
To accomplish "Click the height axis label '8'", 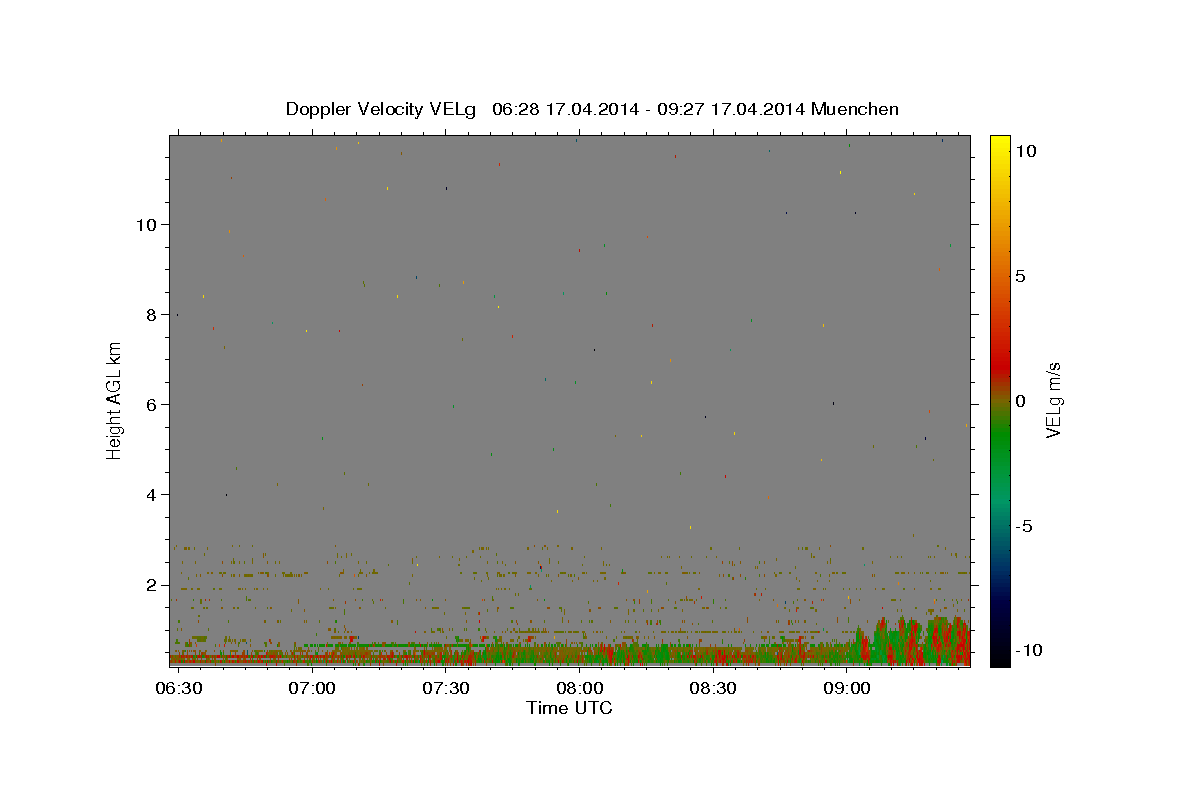I will tap(152, 314).
